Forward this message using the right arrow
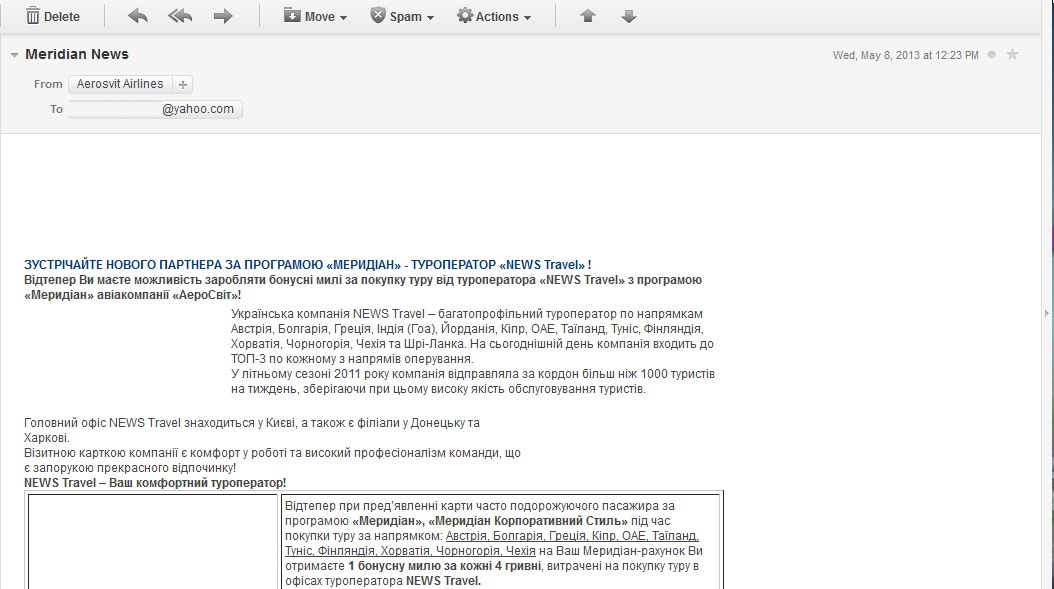Image resolution: width=1054 pixels, height=589 pixels. (x=223, y=16)
